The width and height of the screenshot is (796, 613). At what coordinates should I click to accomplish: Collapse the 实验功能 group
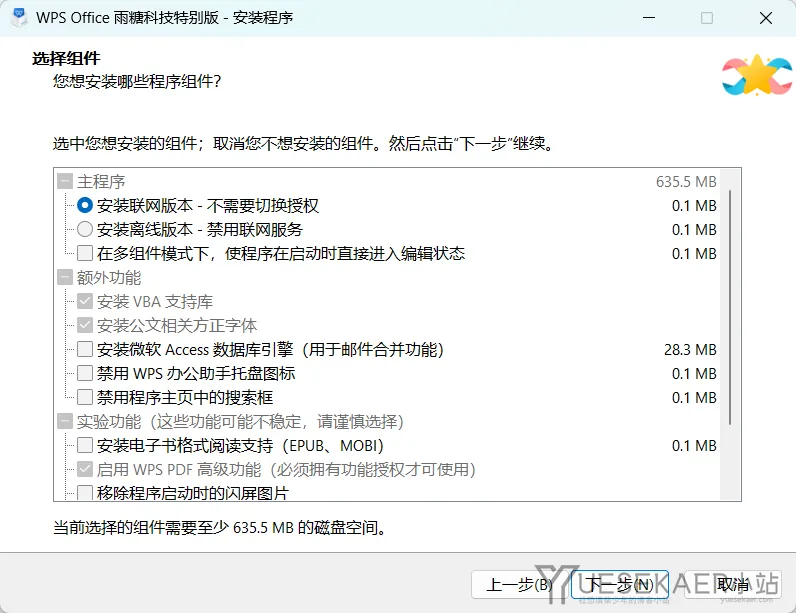pos(65,421)
